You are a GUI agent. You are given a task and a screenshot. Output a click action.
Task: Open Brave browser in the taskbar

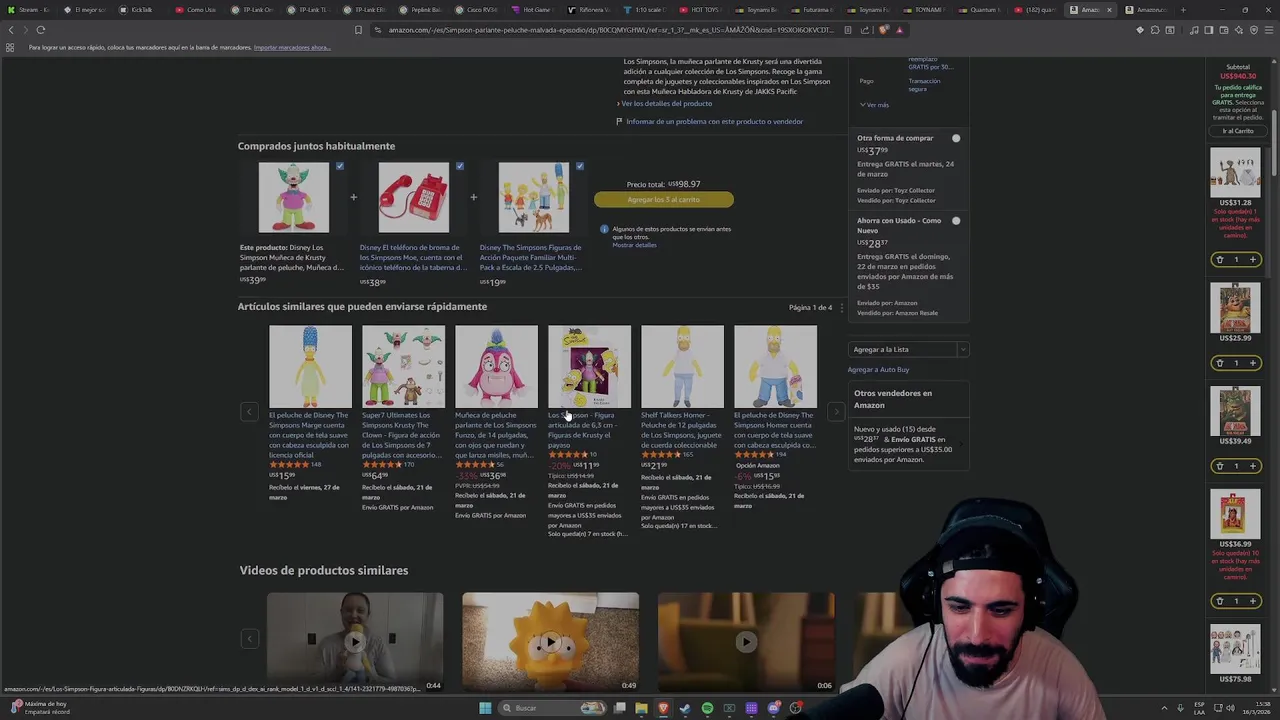tap(663, 708)
